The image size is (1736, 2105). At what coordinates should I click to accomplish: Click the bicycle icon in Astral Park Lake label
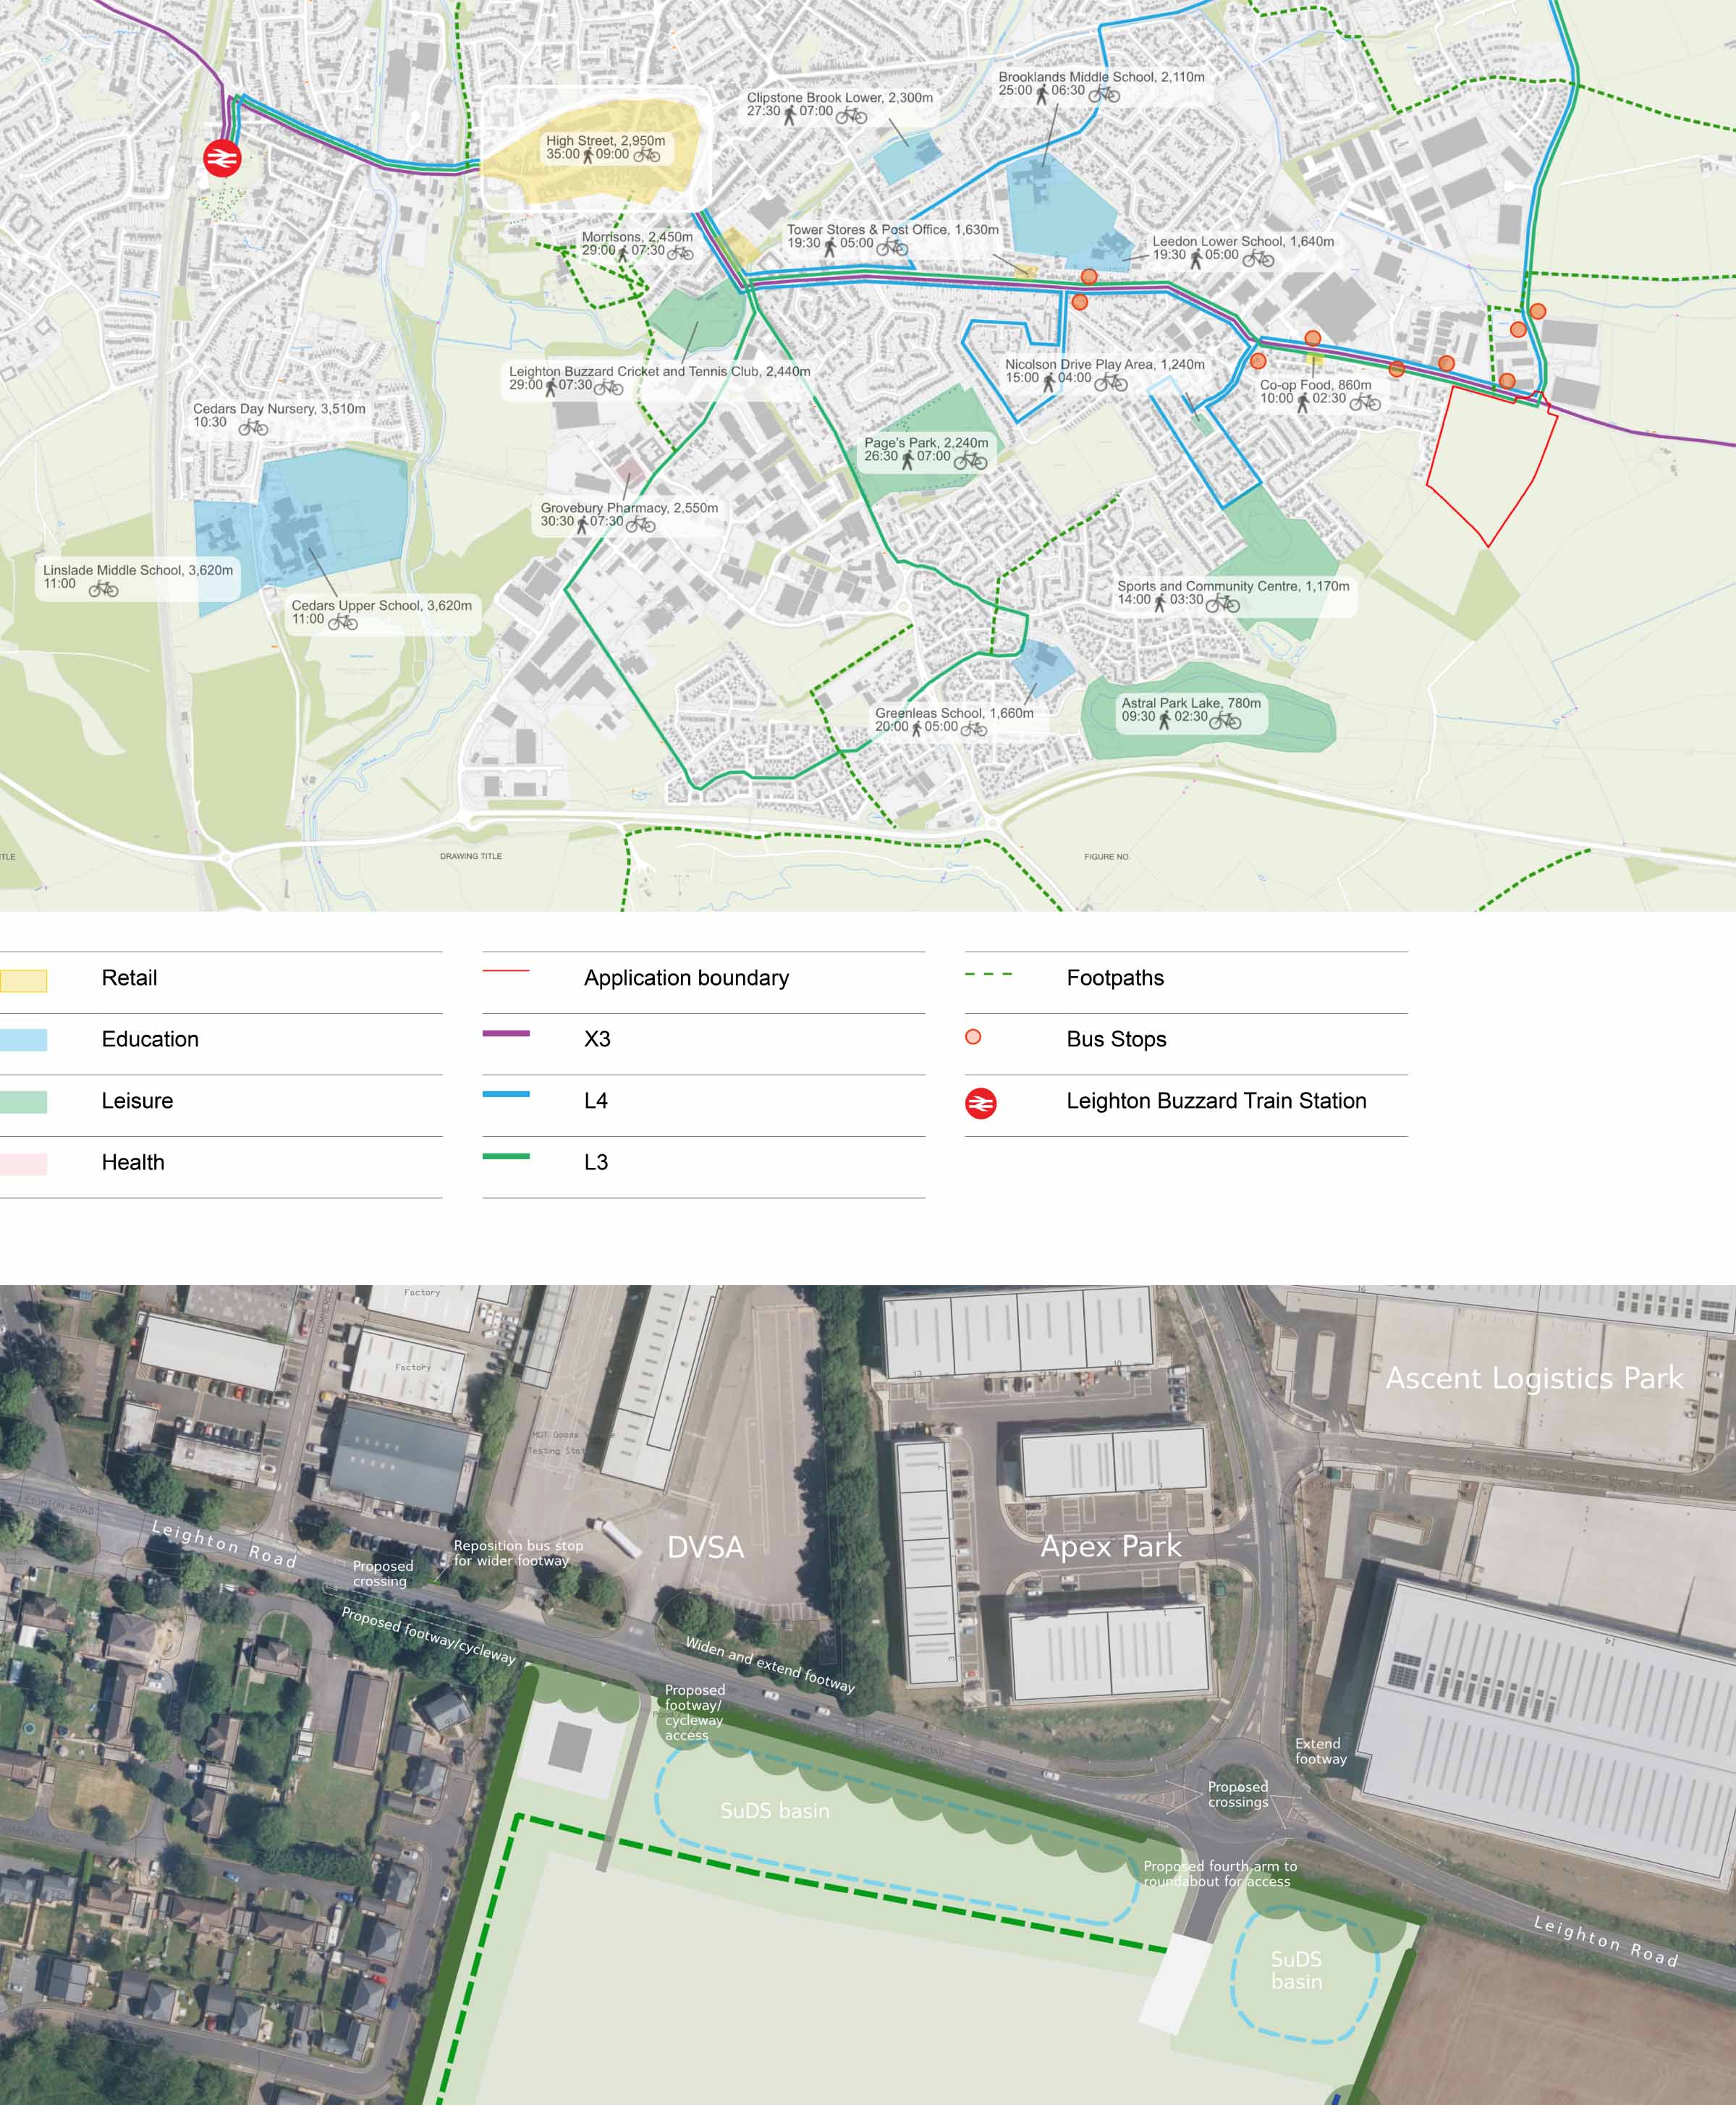pos(1225,719)
